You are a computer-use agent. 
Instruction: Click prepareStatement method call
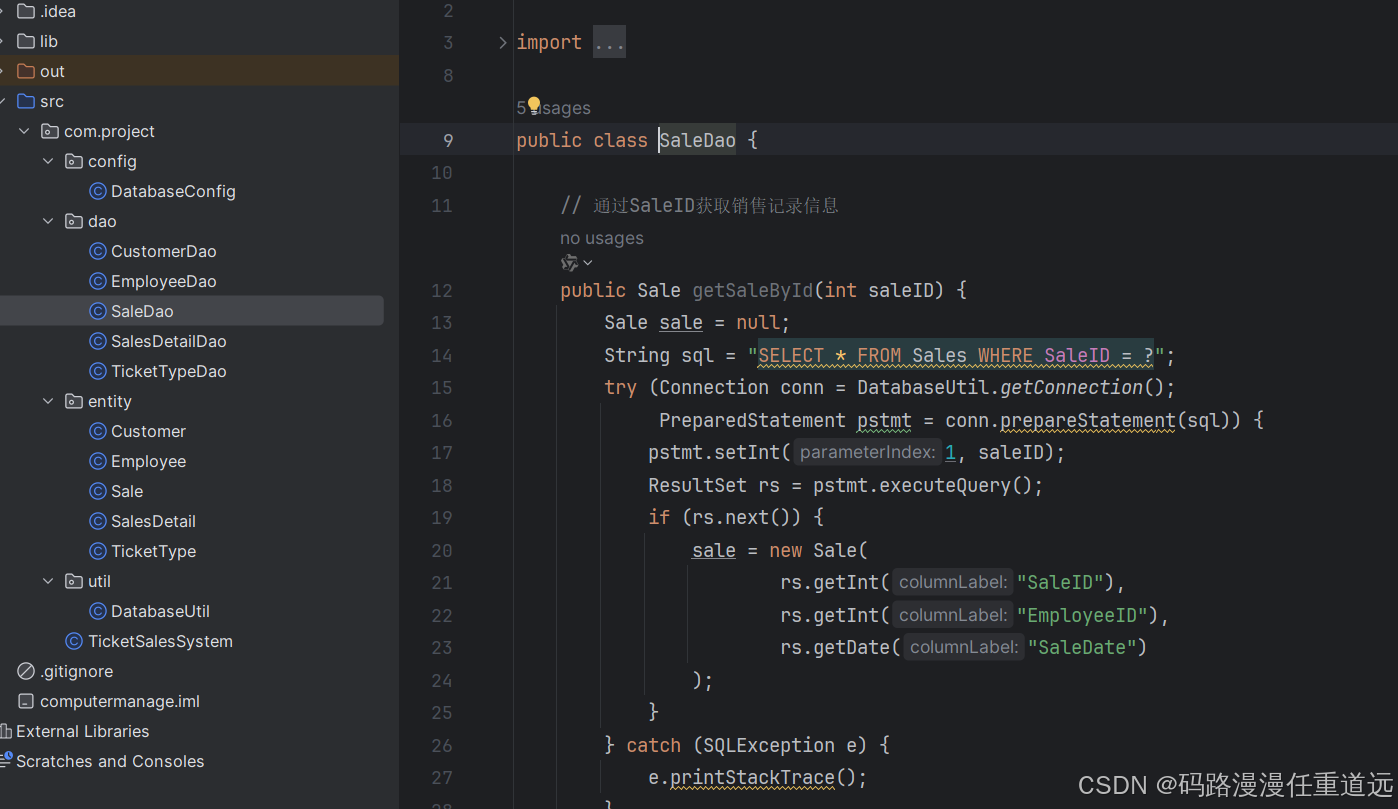point(1088,420)
